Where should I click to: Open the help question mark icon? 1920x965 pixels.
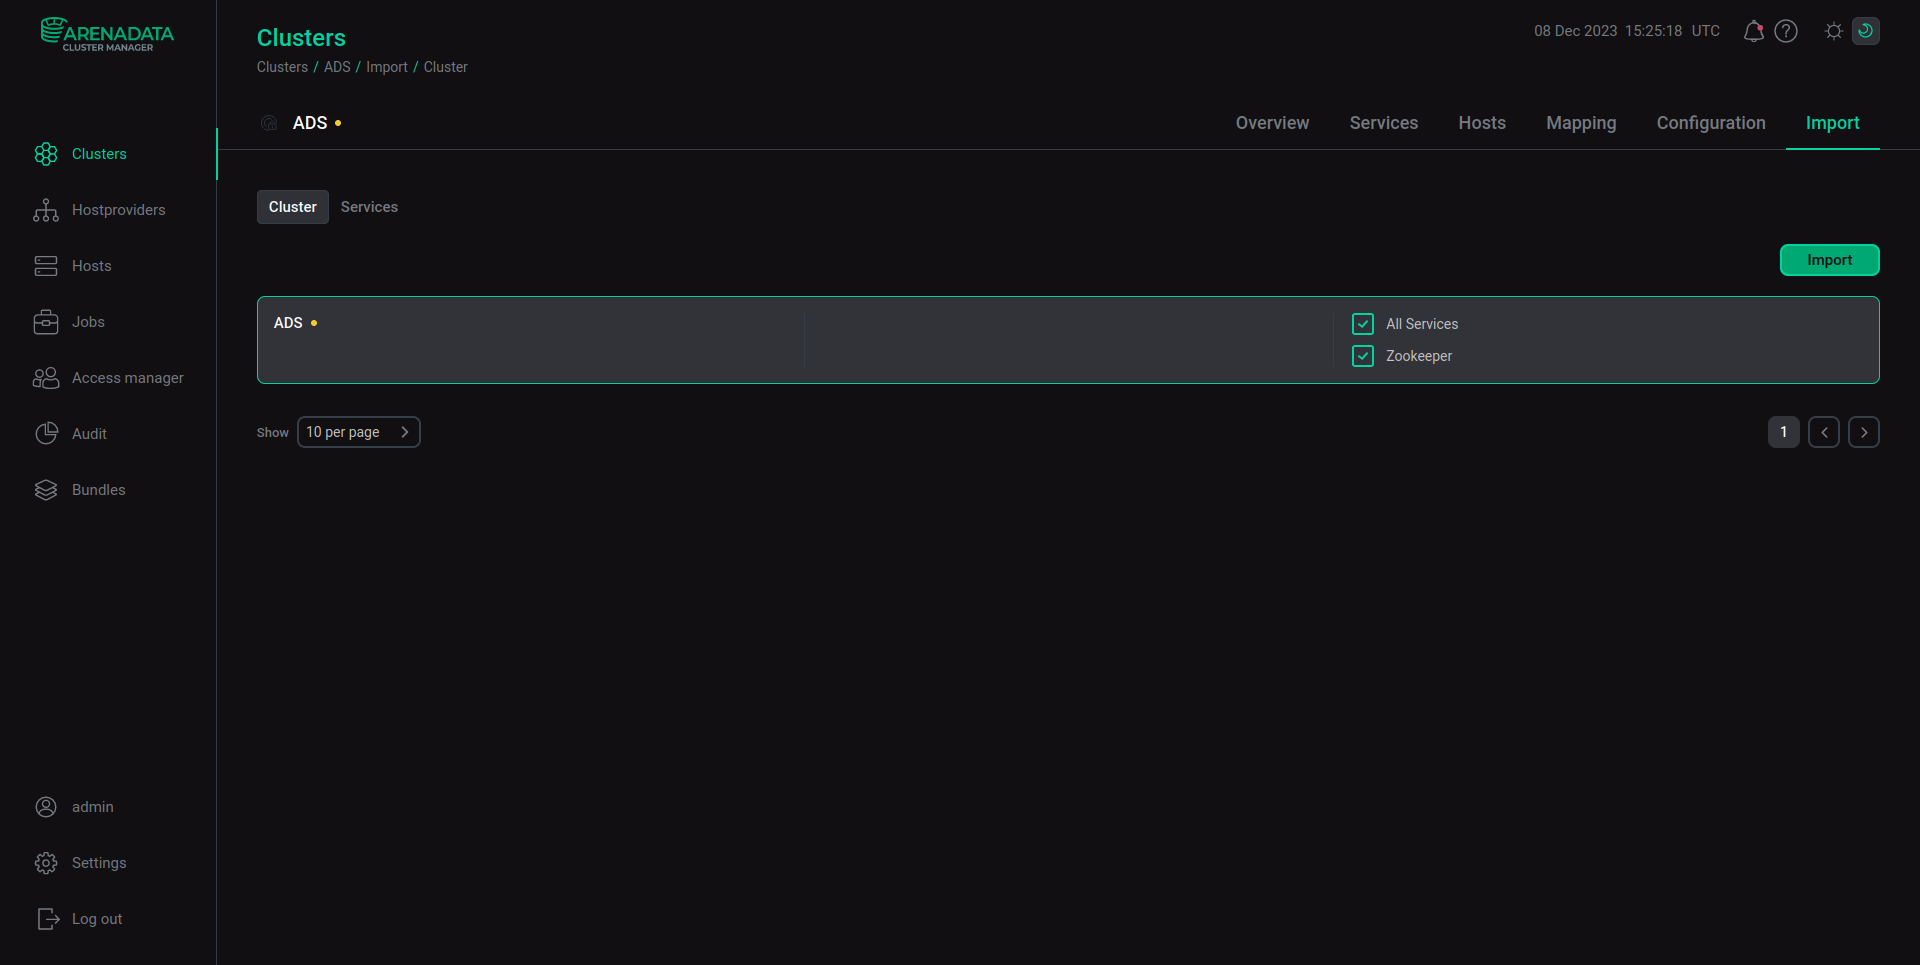(x=1786, y=31)
